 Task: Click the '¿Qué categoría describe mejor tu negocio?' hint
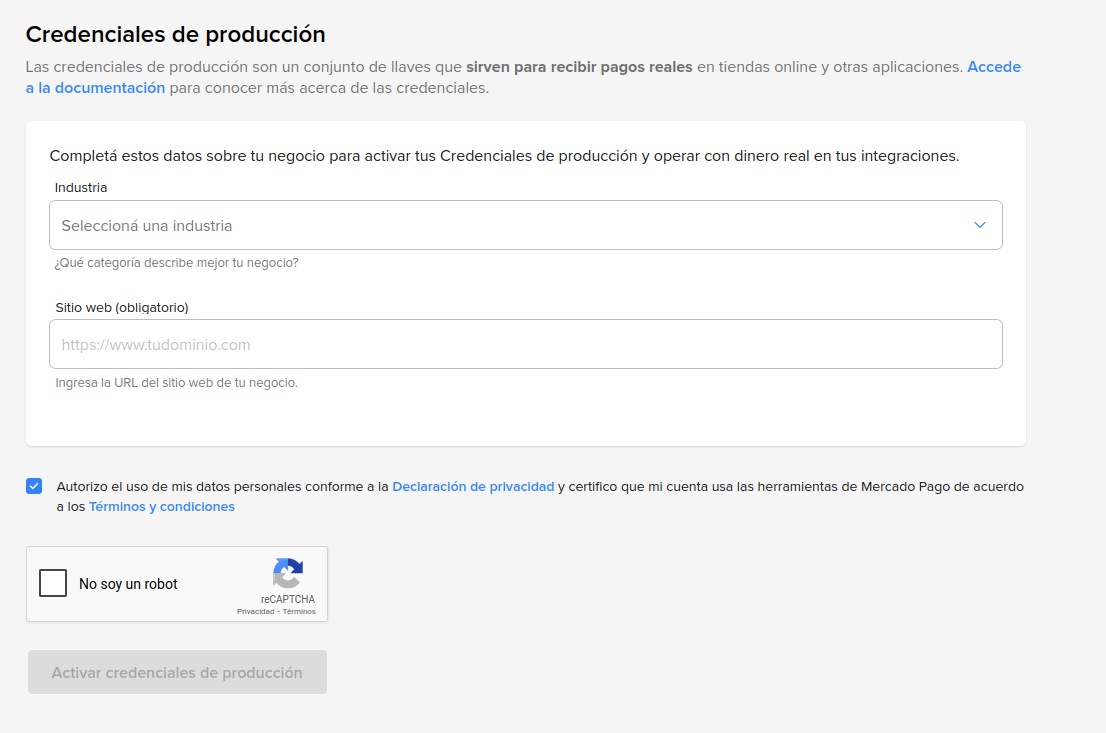tap(177, 263)
